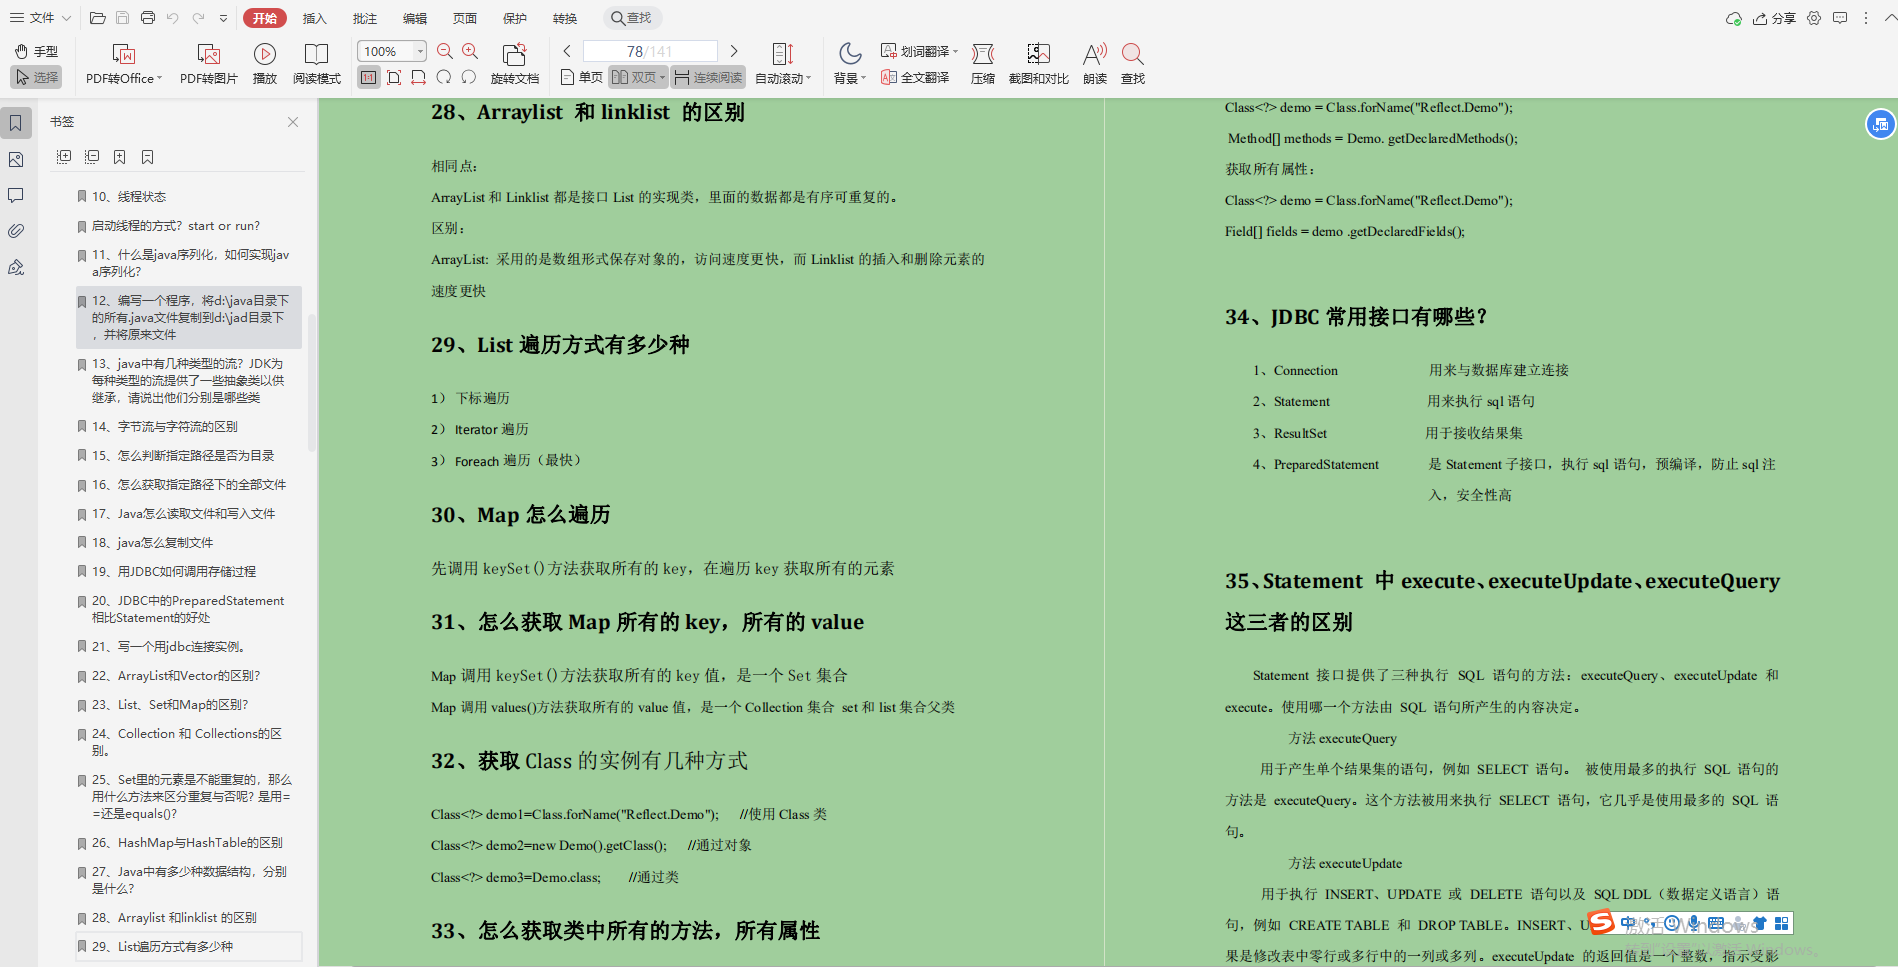Click the 旋转文档 rotate document button
Image resolution: width=1898 pixels, height=967 pixels.
(x=515, y=65)
